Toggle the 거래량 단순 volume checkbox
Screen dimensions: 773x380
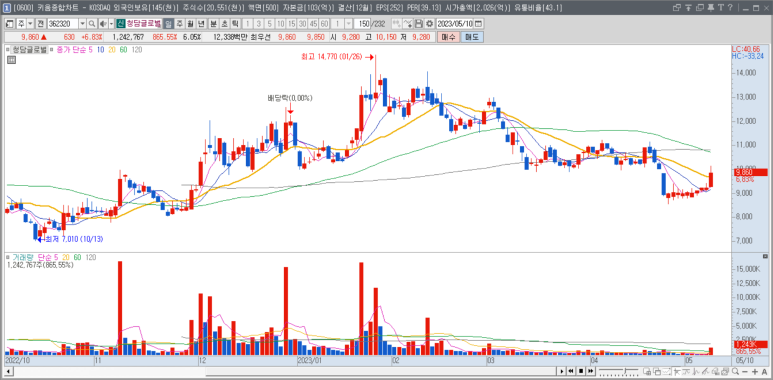pos(8,258)
